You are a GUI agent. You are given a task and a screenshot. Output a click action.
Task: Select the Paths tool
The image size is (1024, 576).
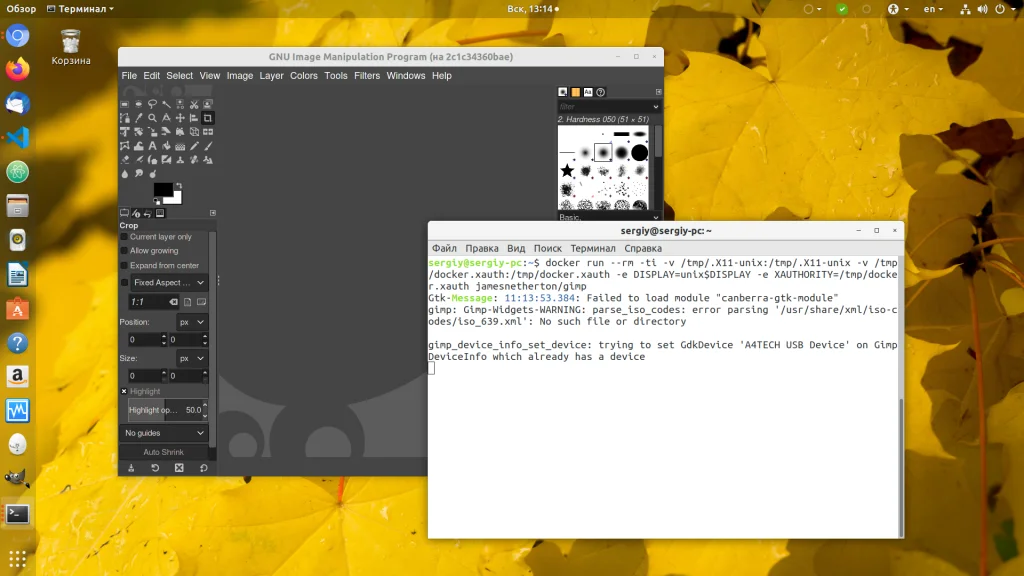(125, 118)
